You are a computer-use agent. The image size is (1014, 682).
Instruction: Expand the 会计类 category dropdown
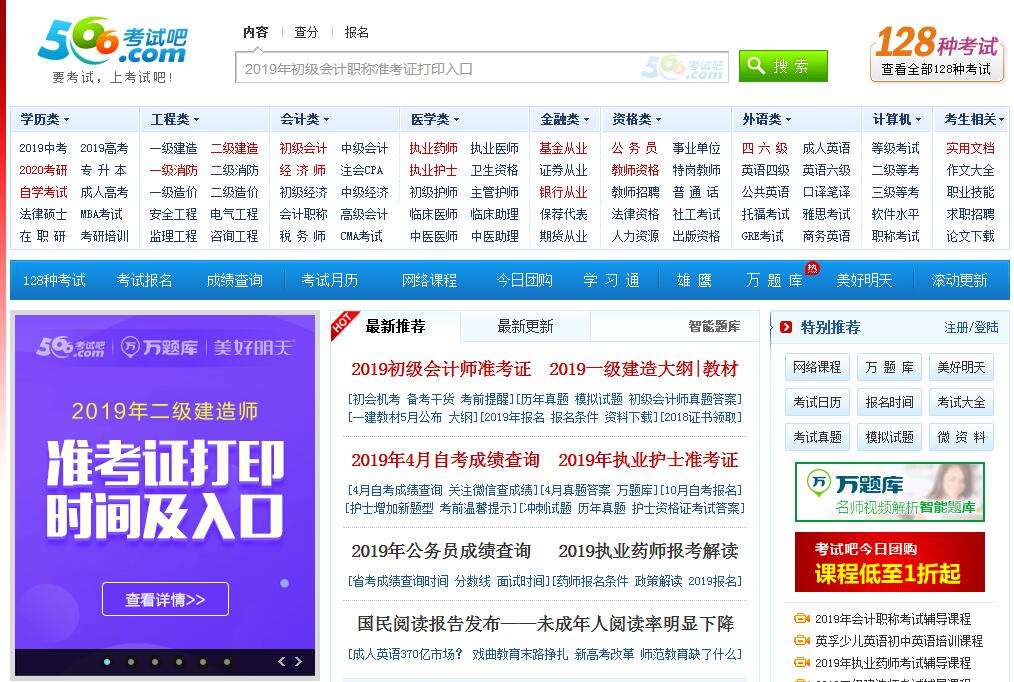(305, 120)
